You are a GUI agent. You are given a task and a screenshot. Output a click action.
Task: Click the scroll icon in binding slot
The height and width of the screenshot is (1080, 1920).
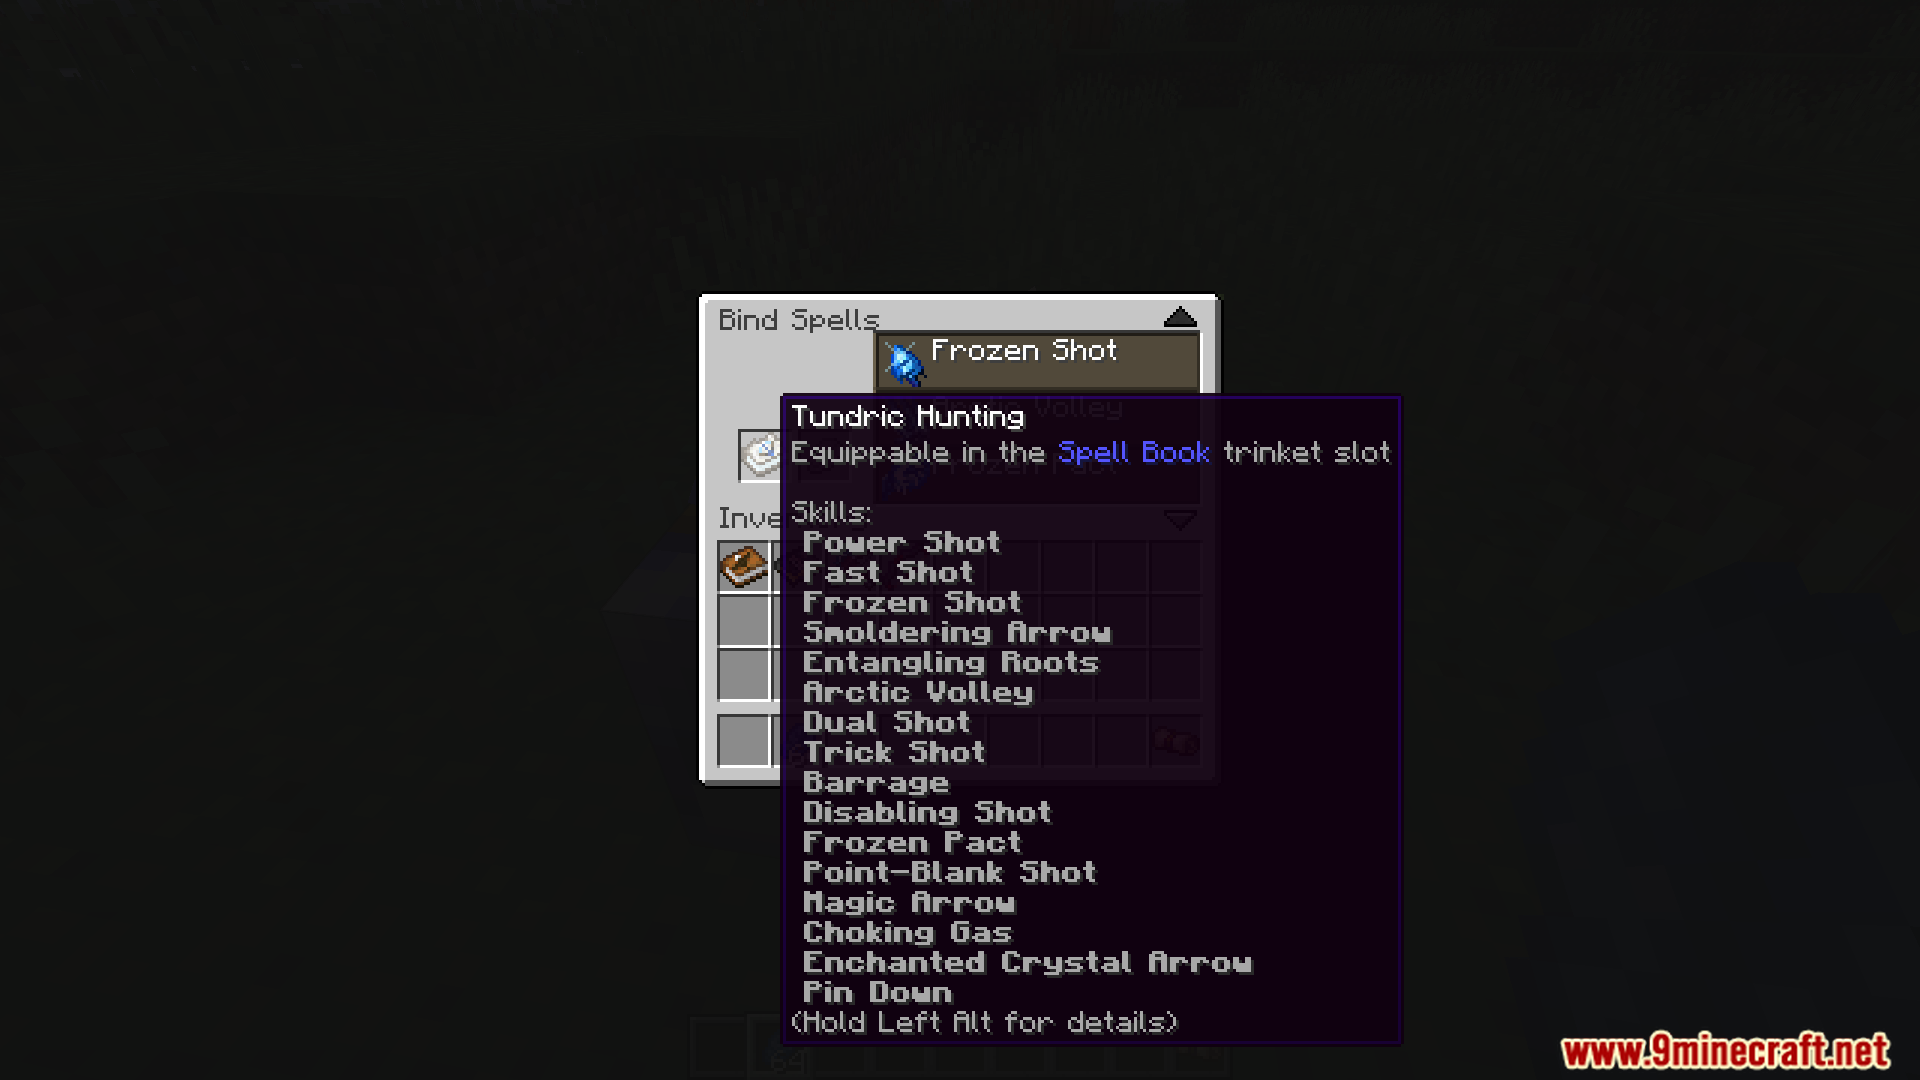click(x=760, y=455)
